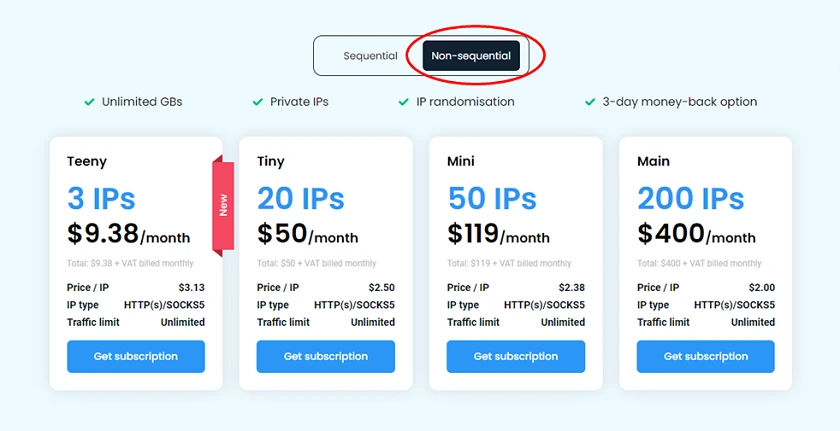Click the Teeny plan title
The width and height of the screenshot is (840, 431).
(x=87, y=162)
